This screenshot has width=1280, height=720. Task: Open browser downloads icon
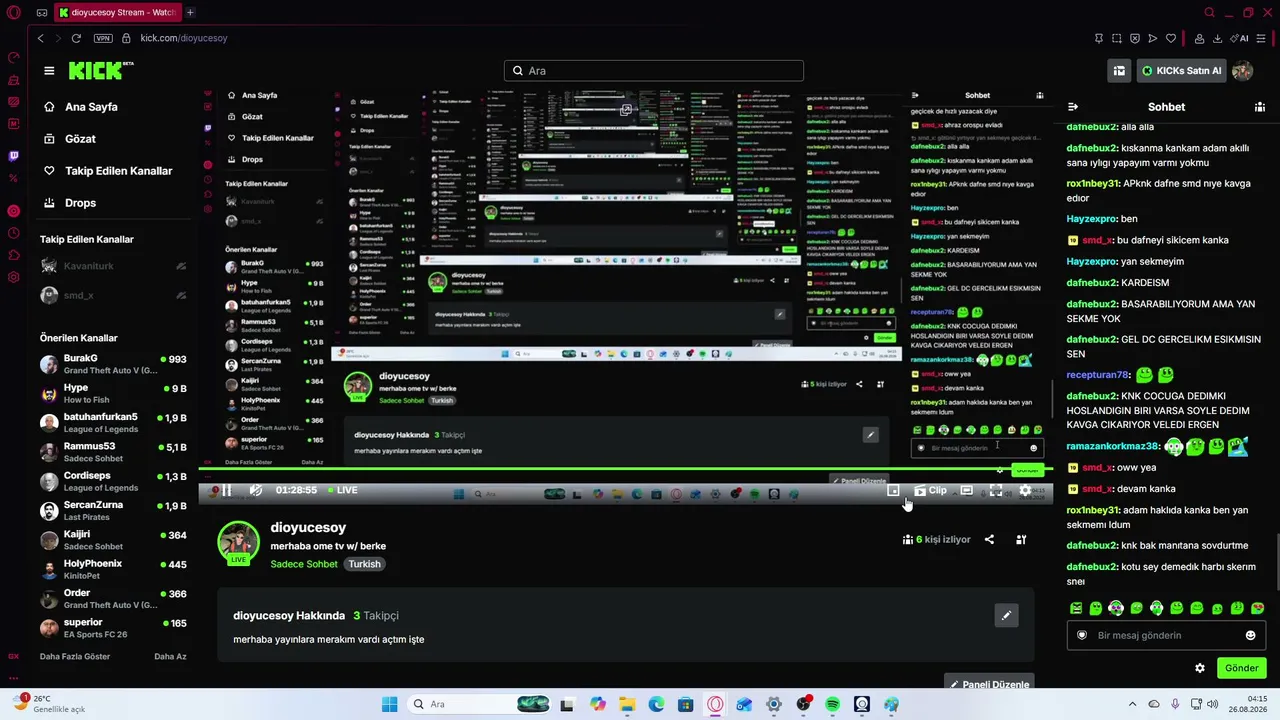pos(1217,38)
